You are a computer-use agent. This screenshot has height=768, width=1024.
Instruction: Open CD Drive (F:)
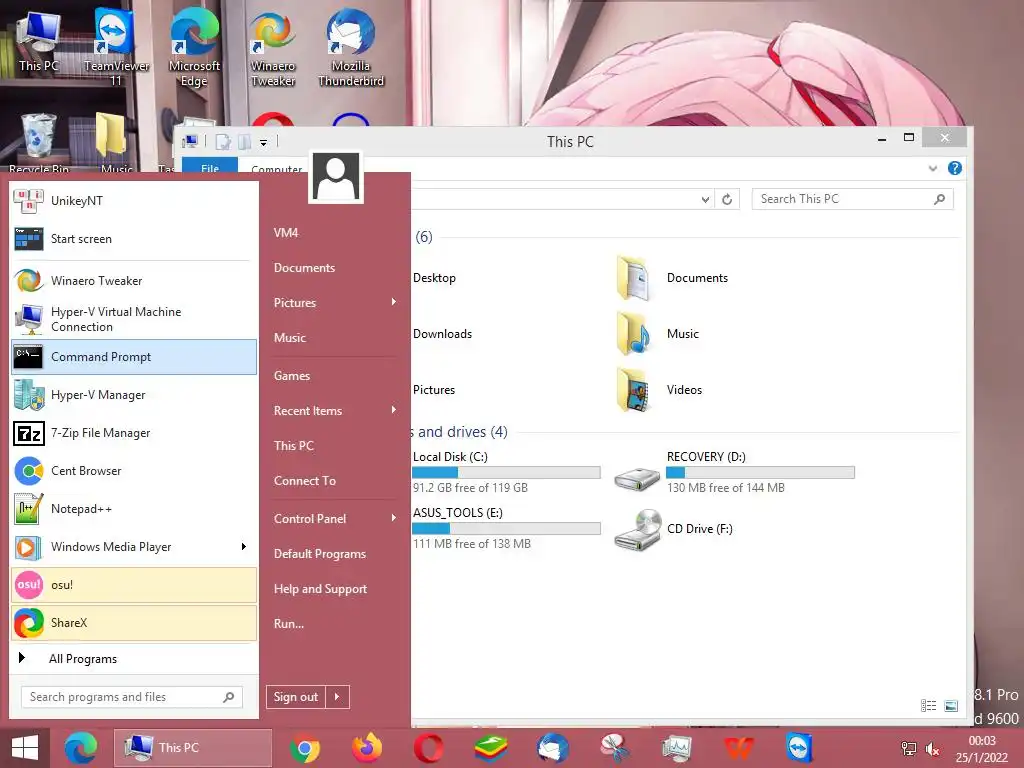674,529
